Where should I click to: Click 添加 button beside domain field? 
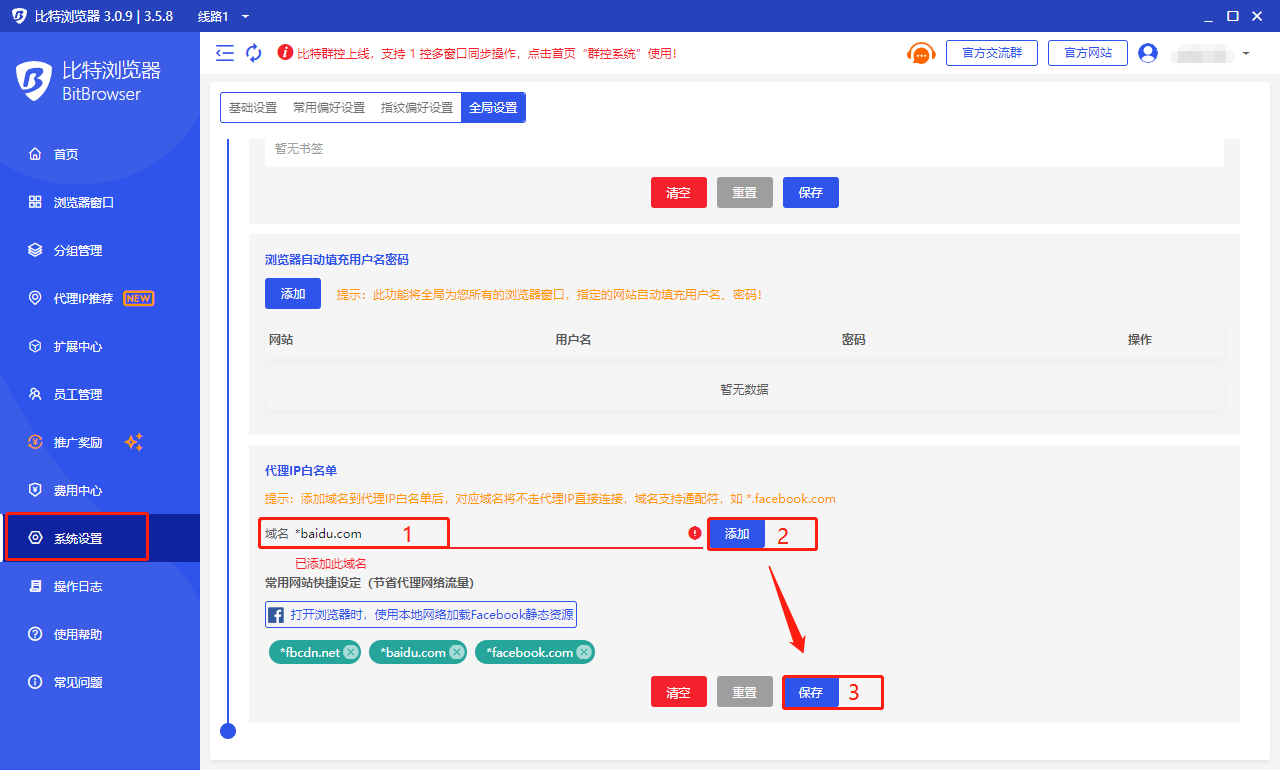point(737,534)
